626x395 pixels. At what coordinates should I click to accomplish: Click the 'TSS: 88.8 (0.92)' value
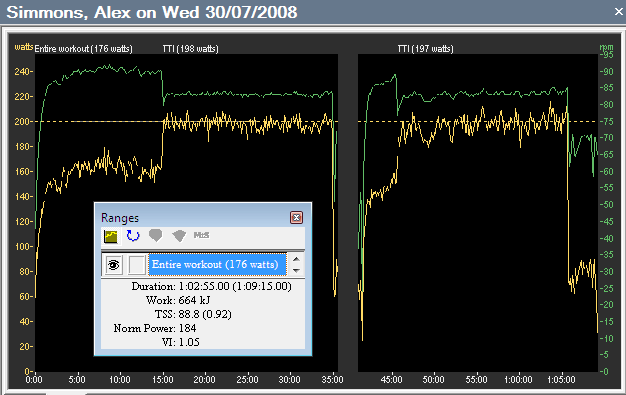pyautogui.click(x=193, y=314)
